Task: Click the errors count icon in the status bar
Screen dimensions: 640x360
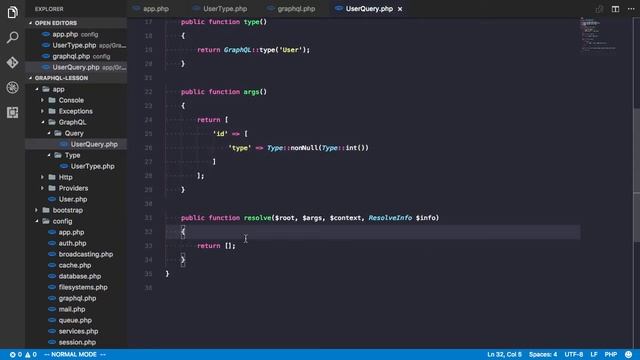Action: pos(16,354)
